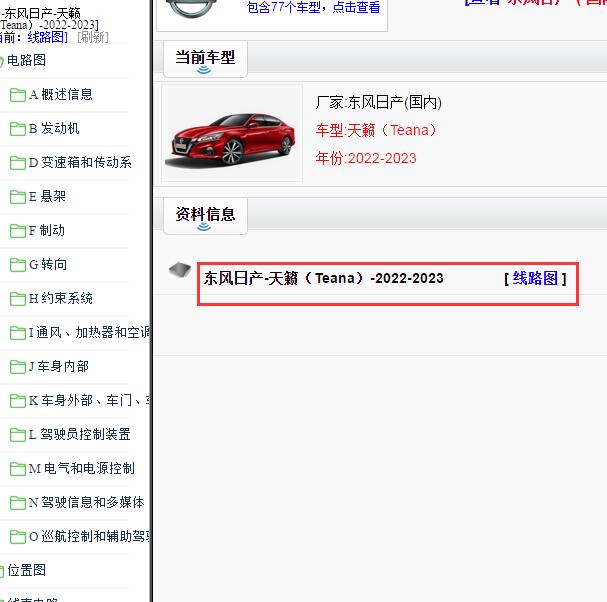Click gray book icon beside 东风日产-天籁 entry
The image size is (607, 602).
[x=180, y=269]
